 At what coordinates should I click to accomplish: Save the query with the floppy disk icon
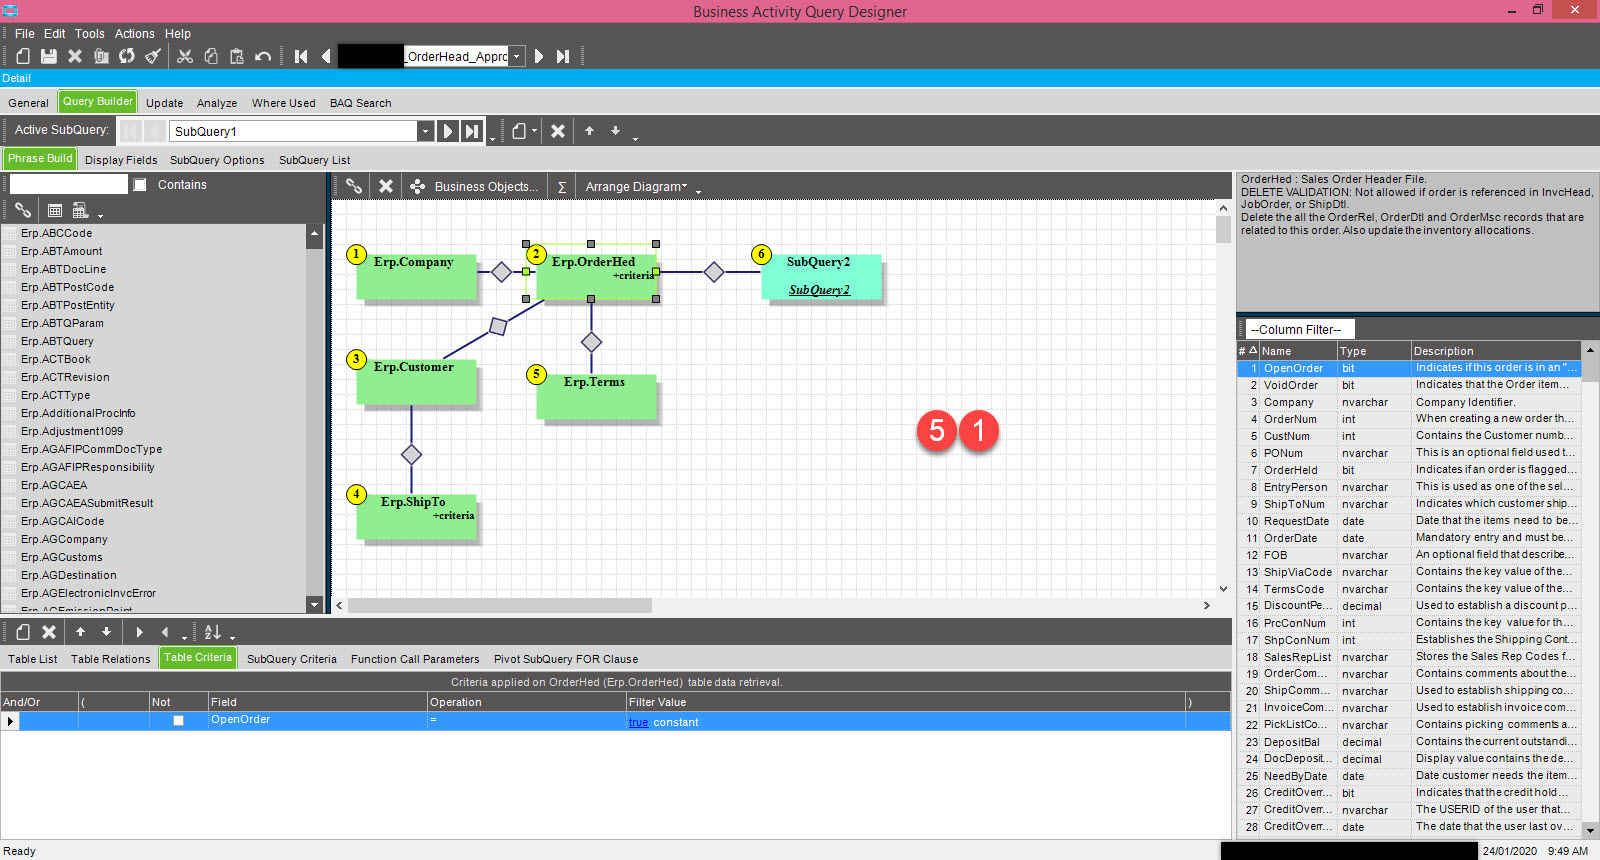[x=48, y=56]
